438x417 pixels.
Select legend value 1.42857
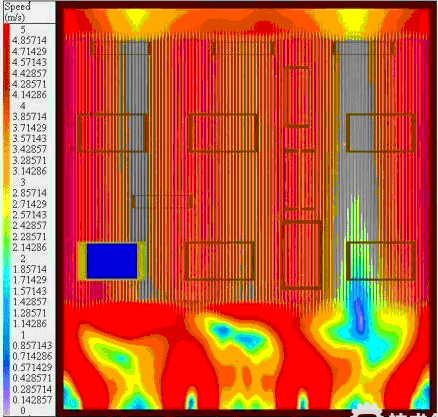click(29, 302)
